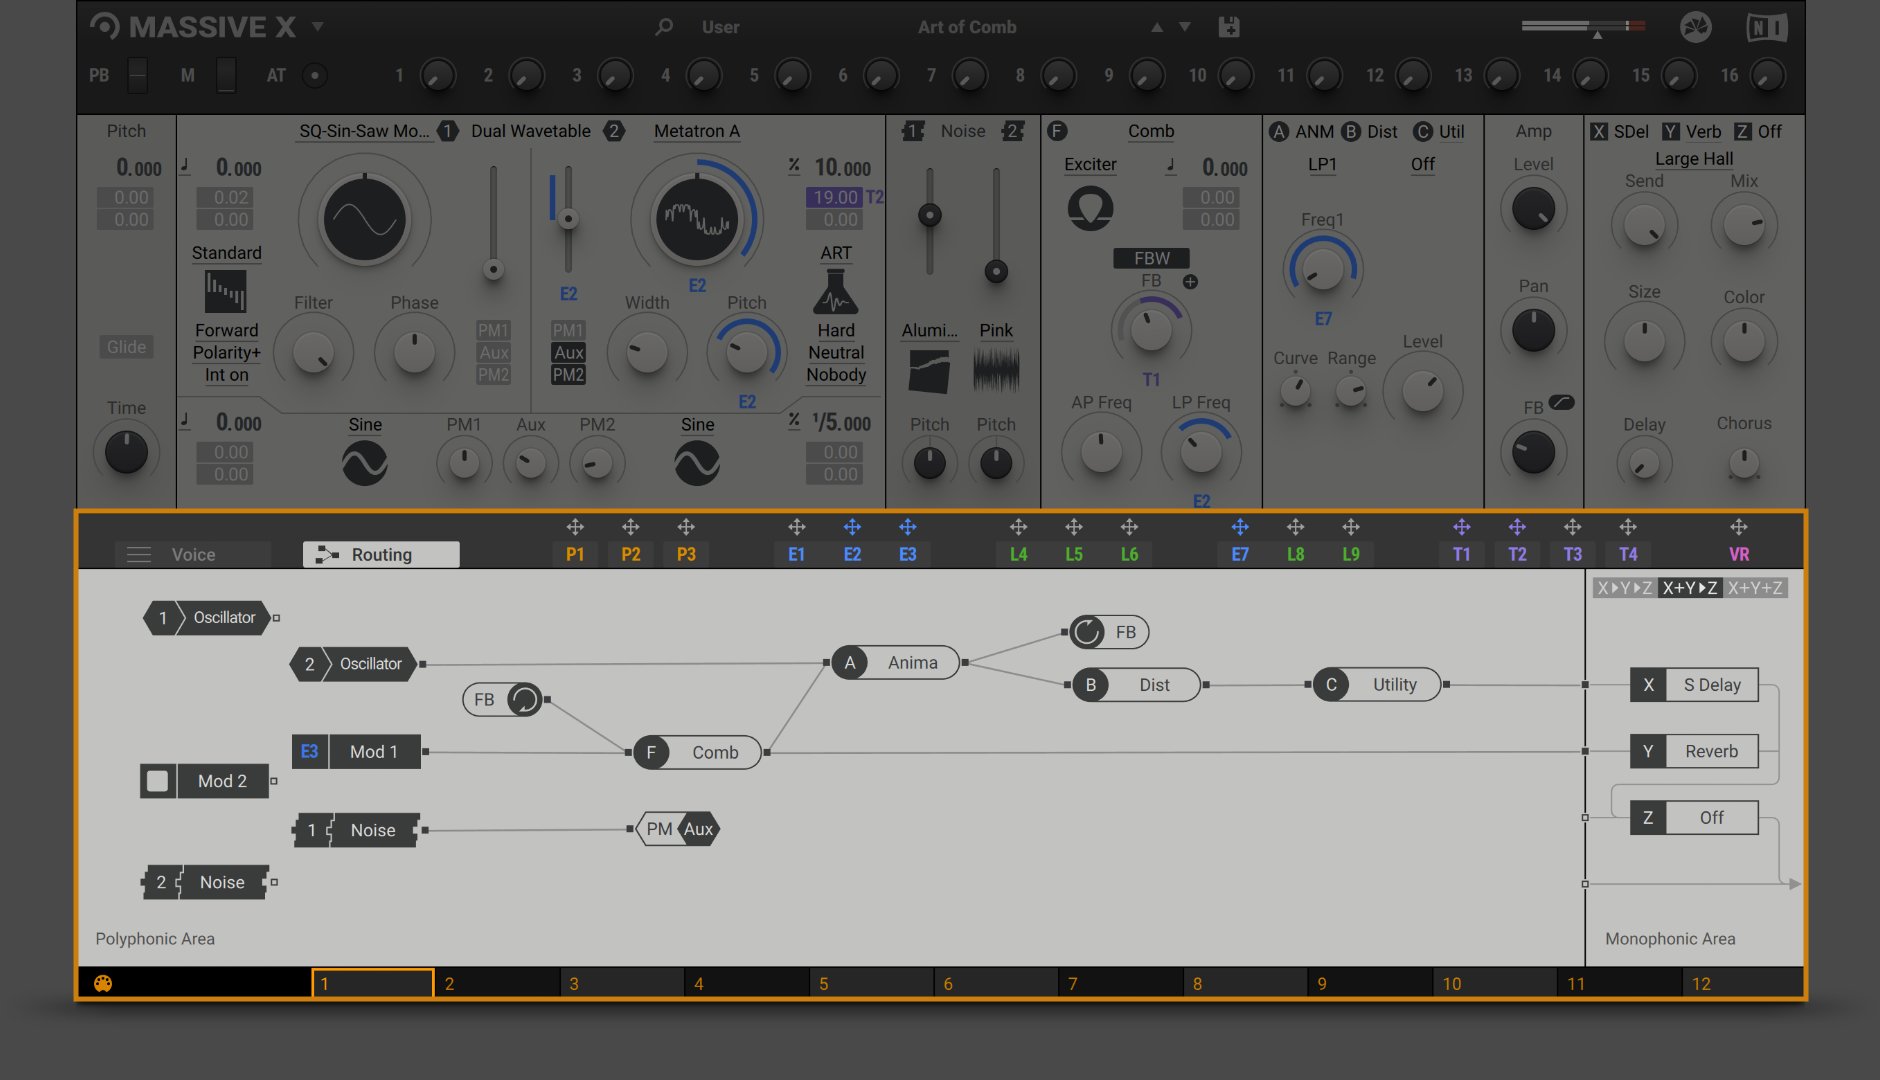Select the X+Y+Z effects routing mode
The height and width of the screenshot is (1080, 1880).
click(x=1755, y=588)
